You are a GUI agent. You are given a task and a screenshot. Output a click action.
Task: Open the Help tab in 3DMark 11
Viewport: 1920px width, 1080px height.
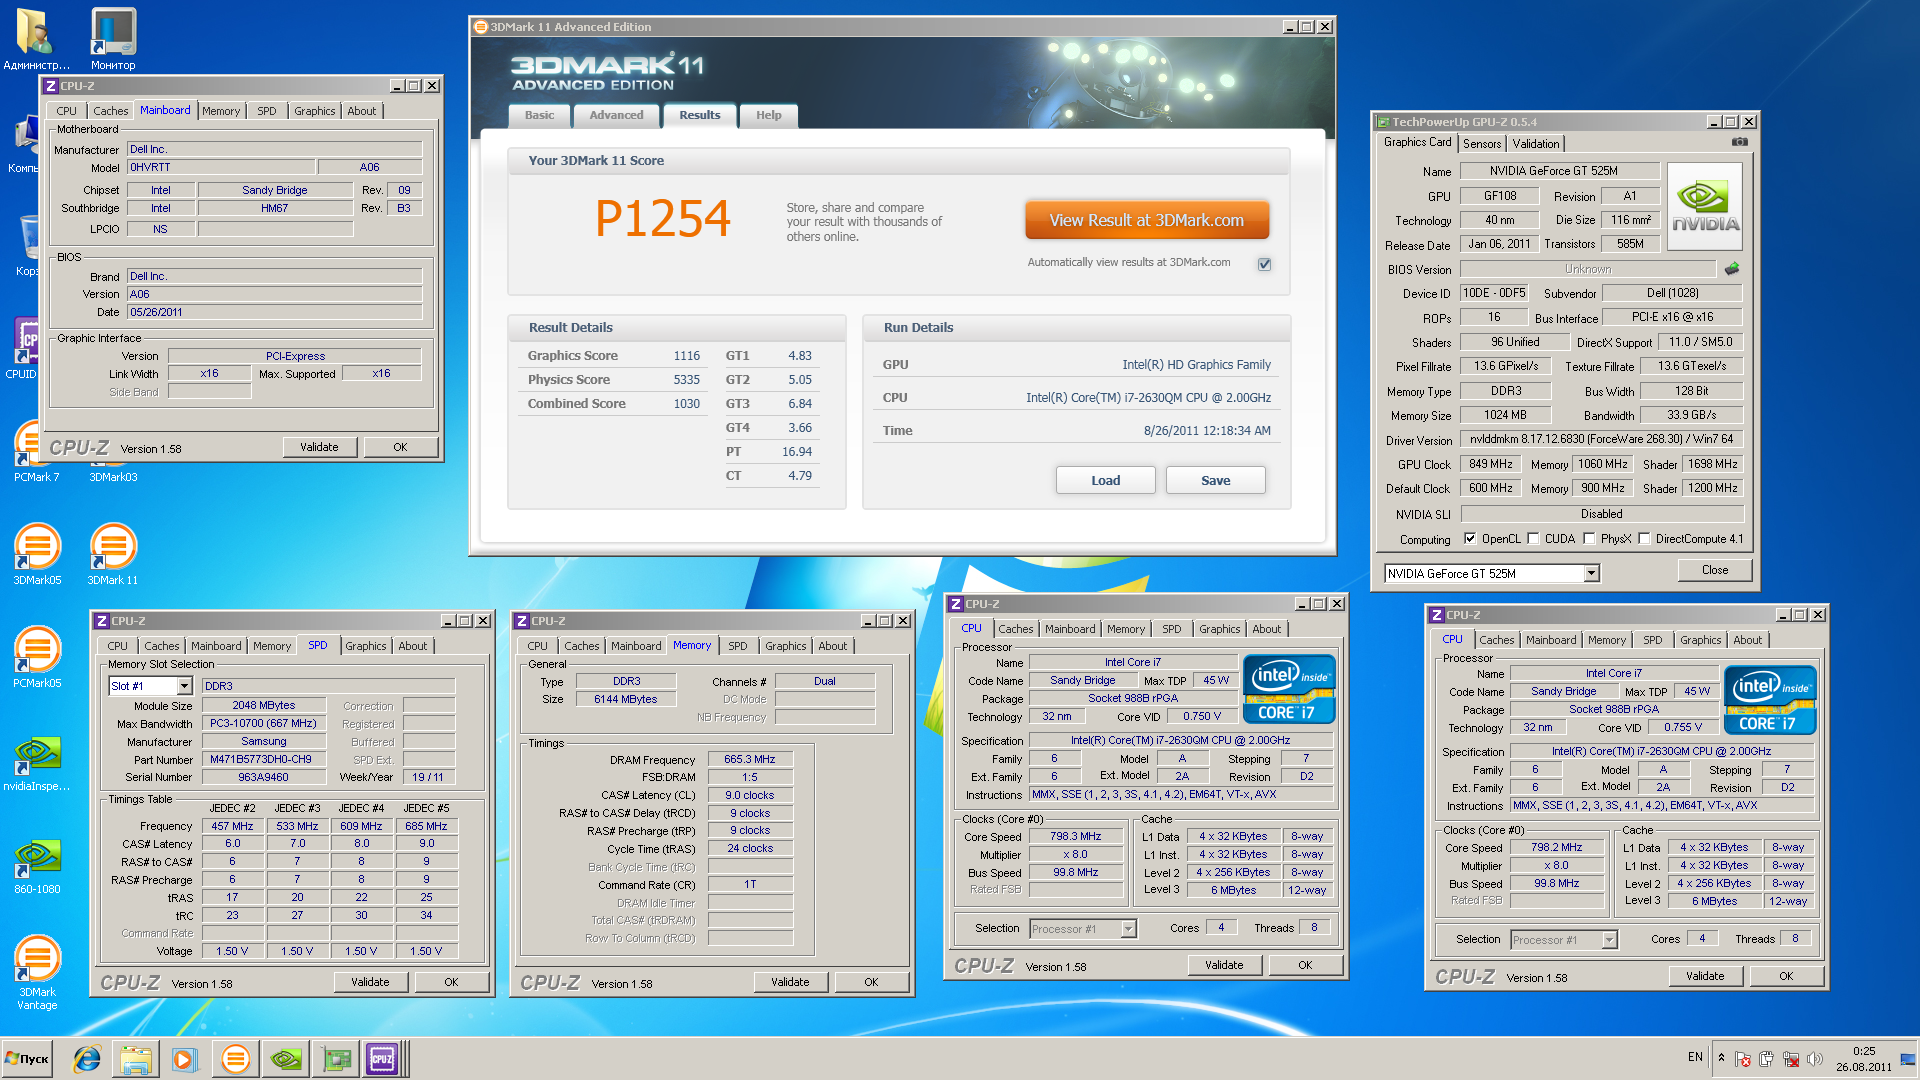point(769,115)
